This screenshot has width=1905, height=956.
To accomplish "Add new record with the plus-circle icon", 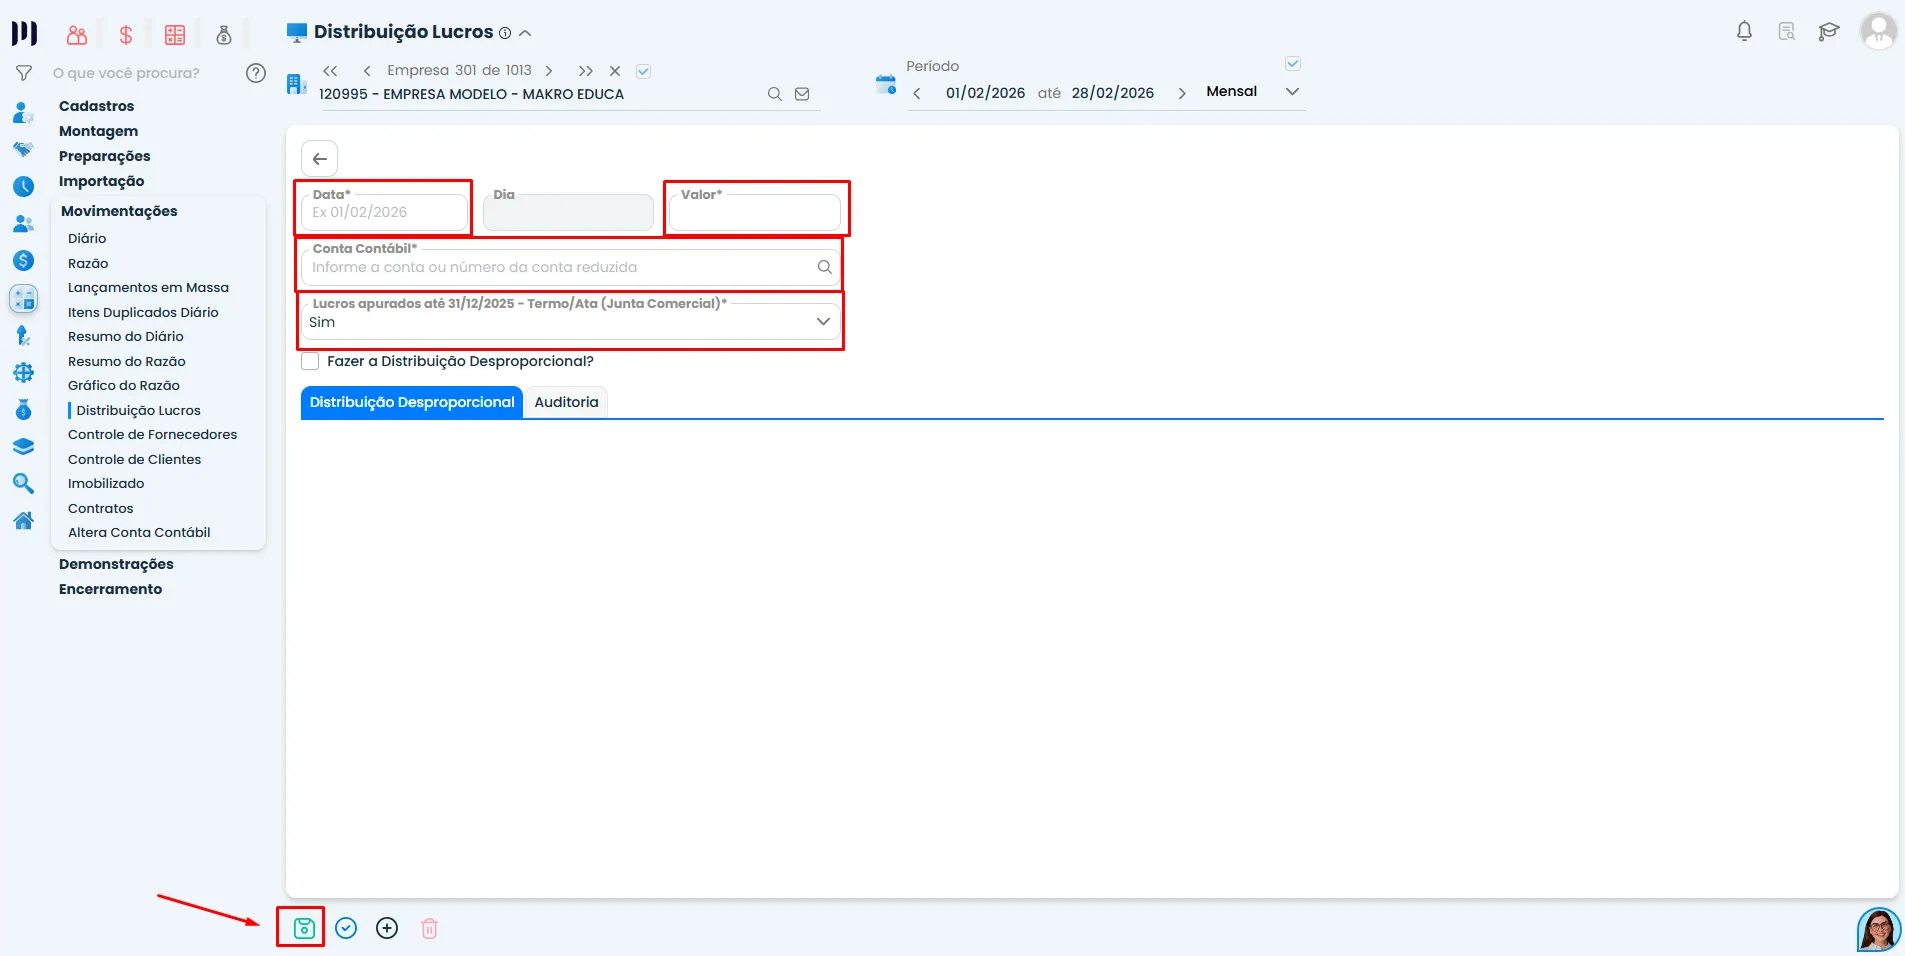I will point(387,928).
